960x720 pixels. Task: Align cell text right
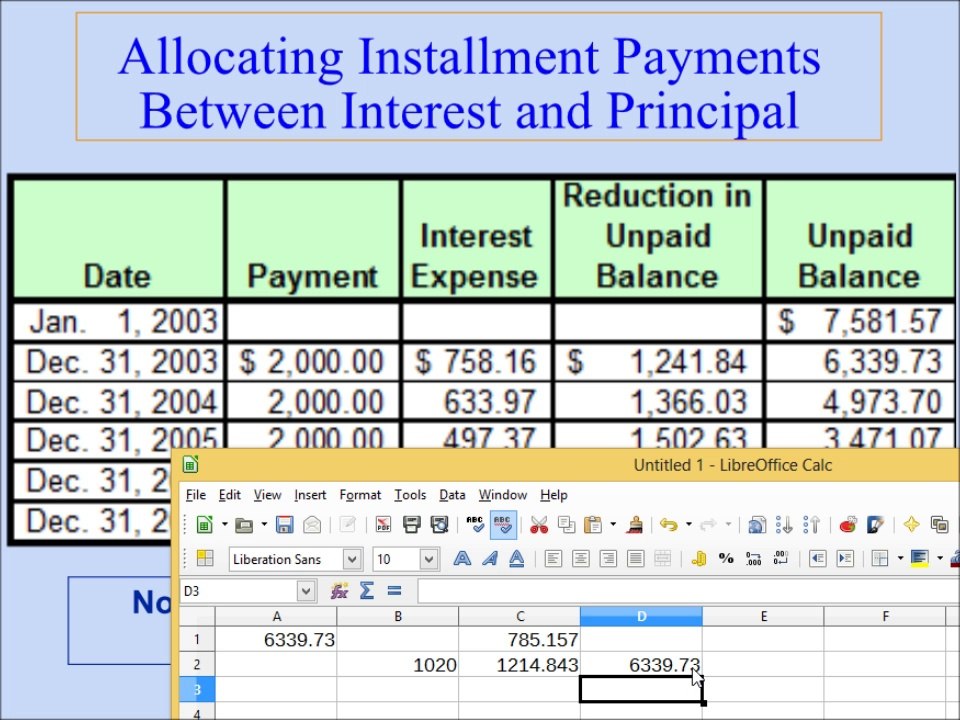608,558
